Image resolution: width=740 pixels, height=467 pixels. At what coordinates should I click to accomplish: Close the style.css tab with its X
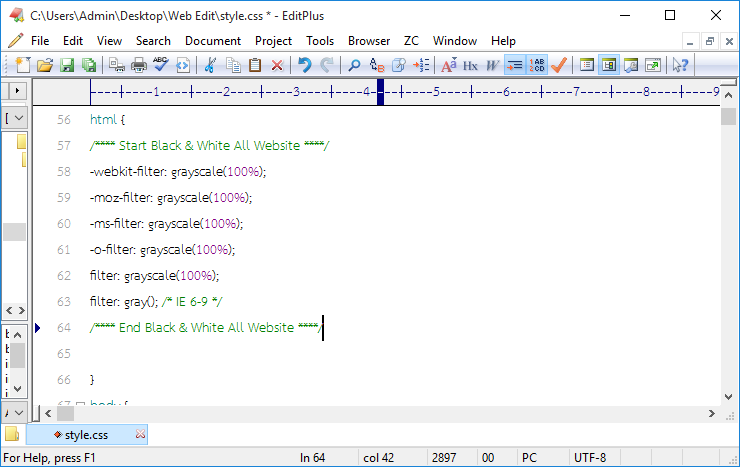[140, 434]
